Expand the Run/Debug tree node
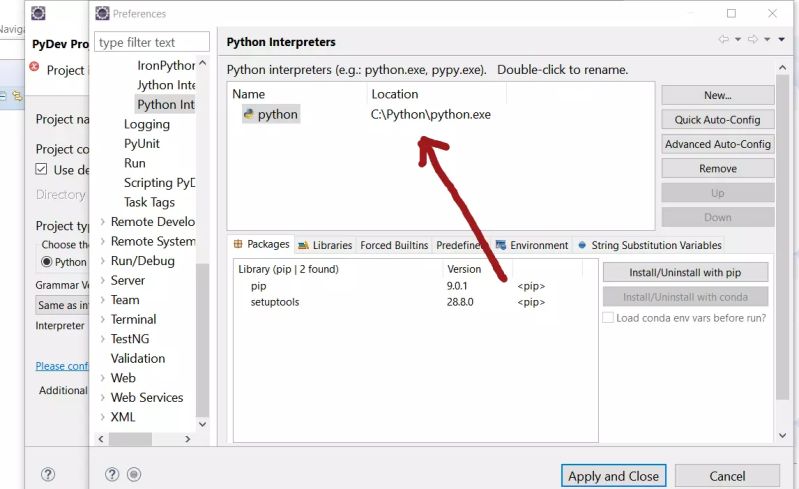This screenshot has width=799, height=489. pos(102,261)
